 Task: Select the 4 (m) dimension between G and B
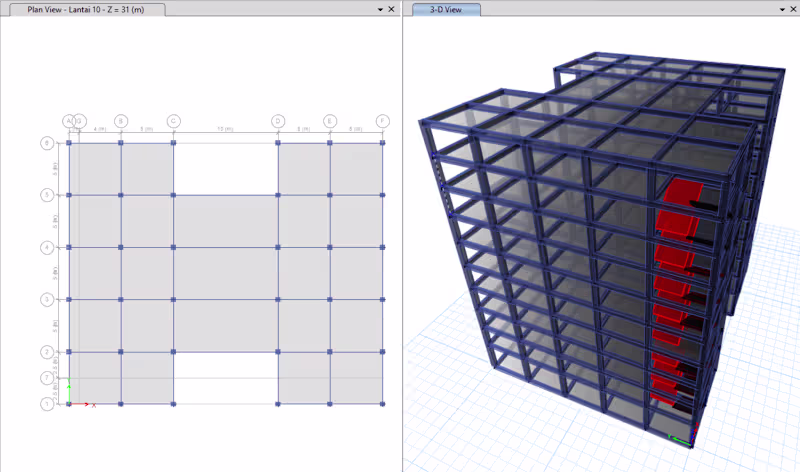click(x=99, y=129)
